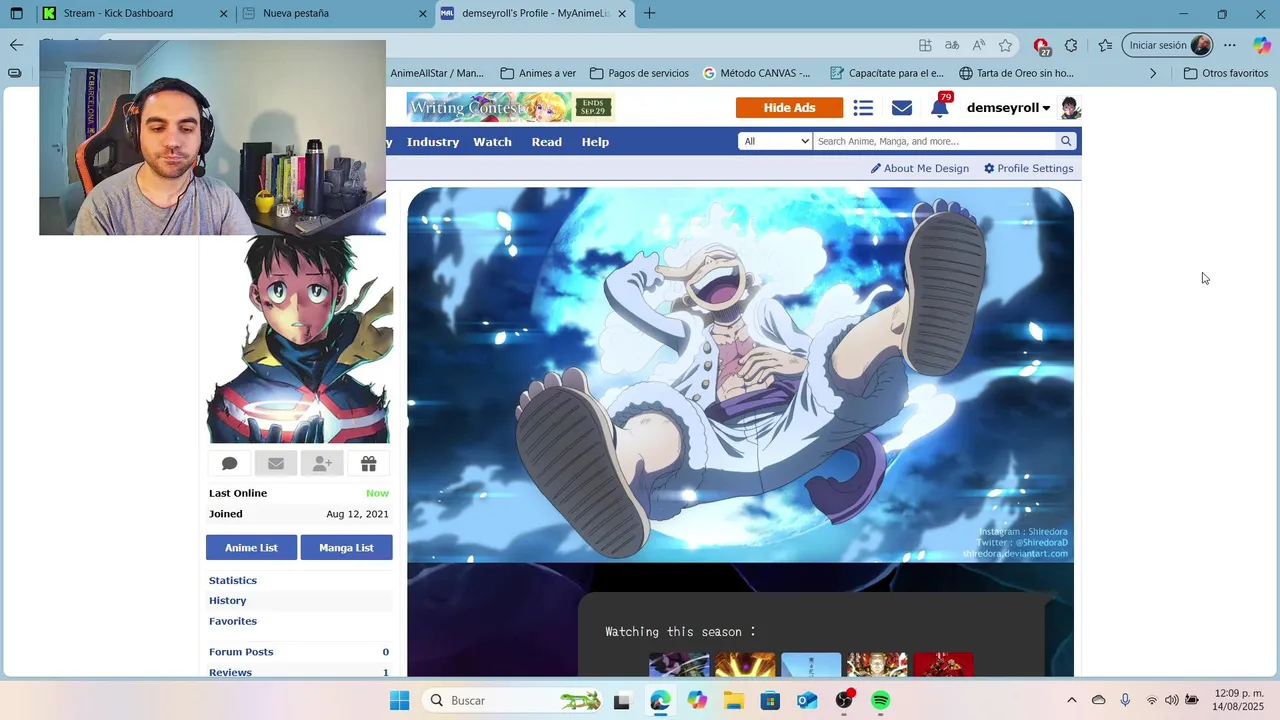The width and height of the screenshot is (1280, 720).
Task: Open the Read menu in the MAL navigation
Action: point(546,142)
